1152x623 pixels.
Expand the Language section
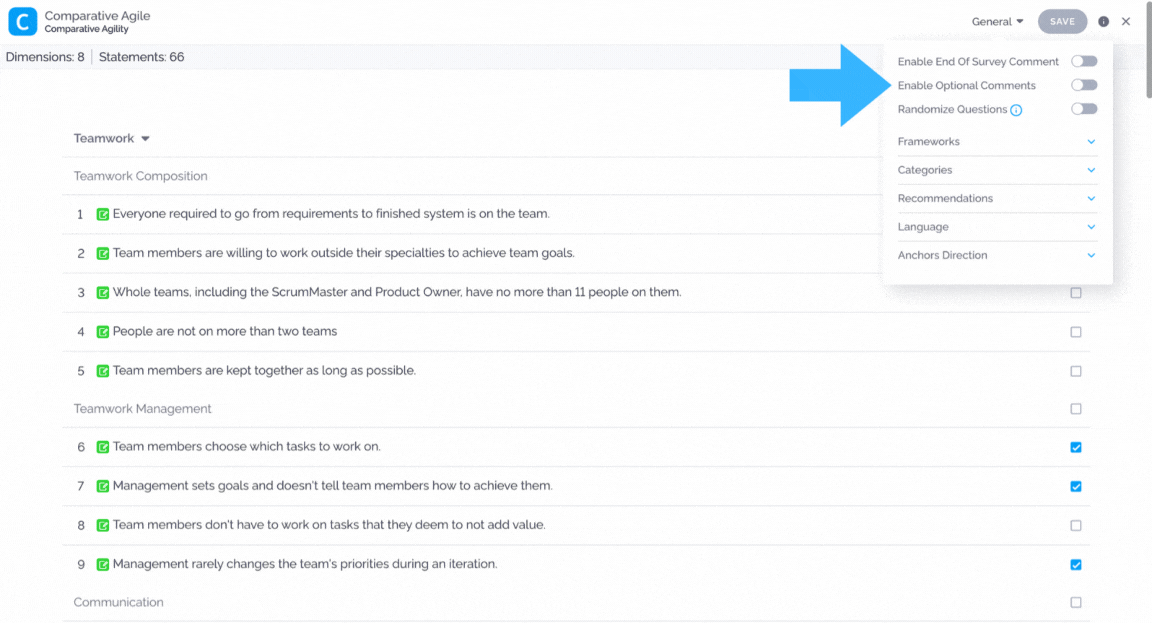click(x=996, y=226)
